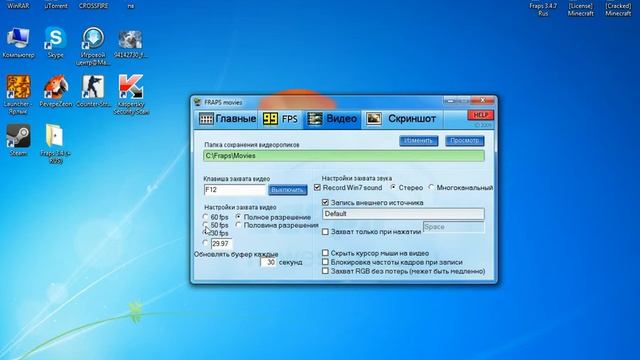Viewport: 640px width, 360px height.
Task: Click the uTorrent desktop label
Action: 56,6
